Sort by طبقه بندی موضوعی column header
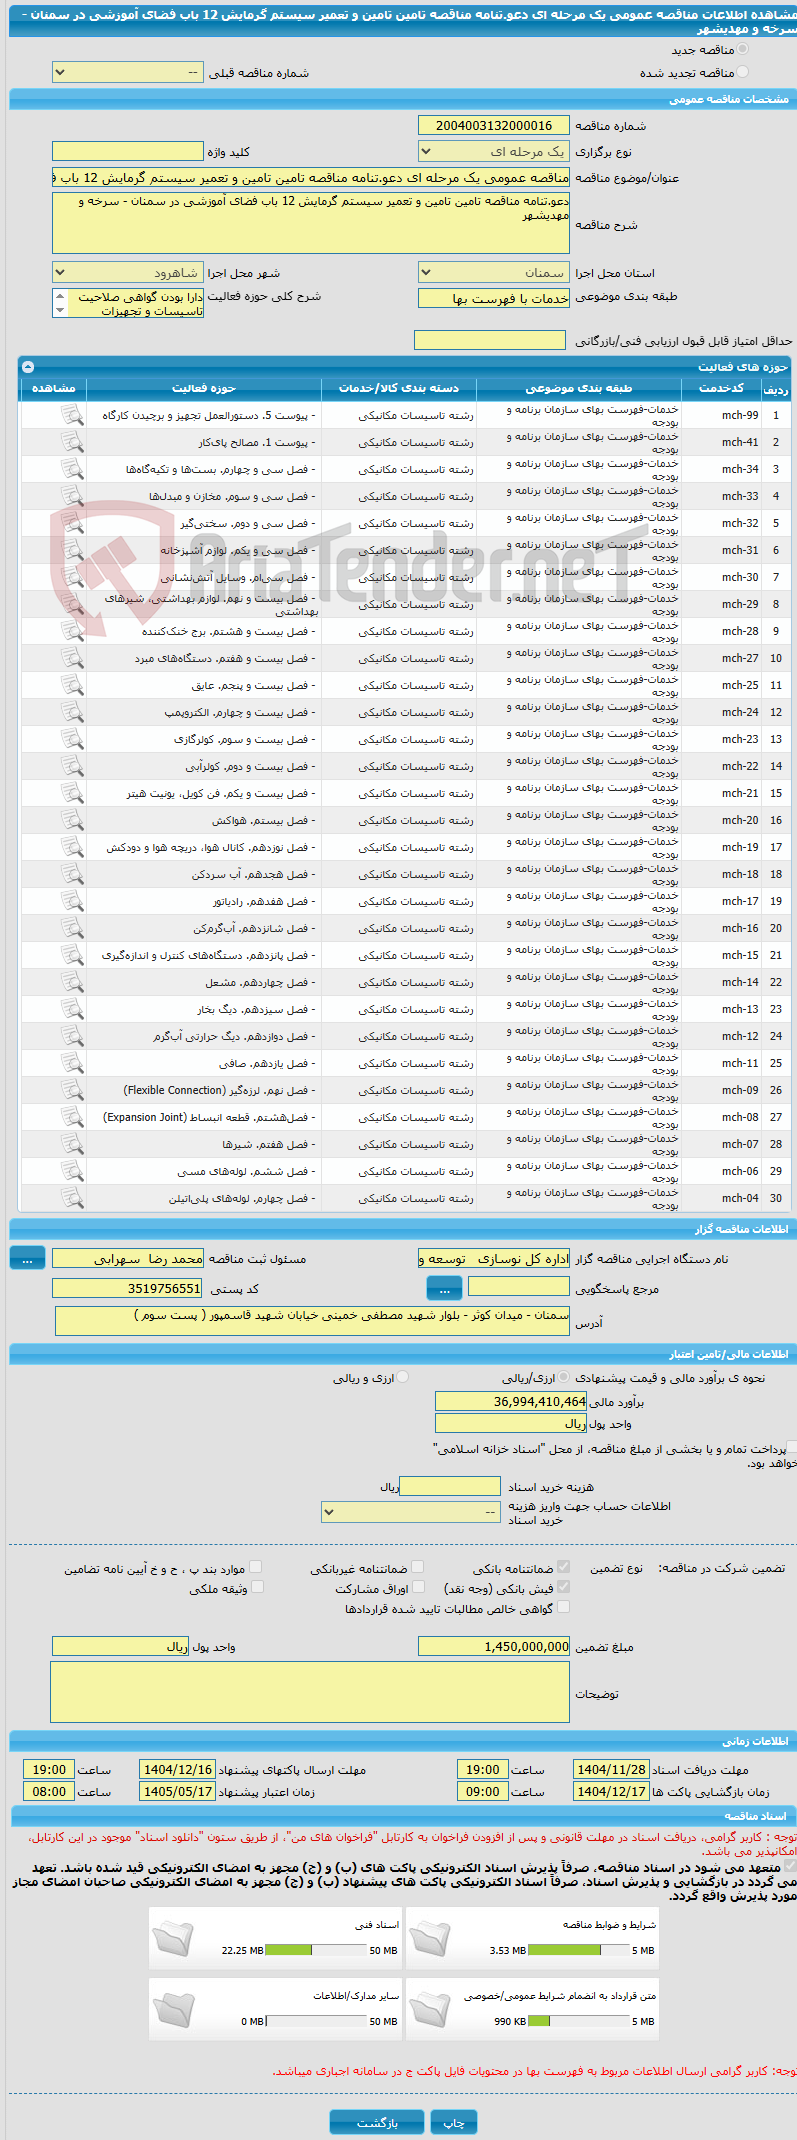Screen dimensions: 797x2140 tap(579, 388)
